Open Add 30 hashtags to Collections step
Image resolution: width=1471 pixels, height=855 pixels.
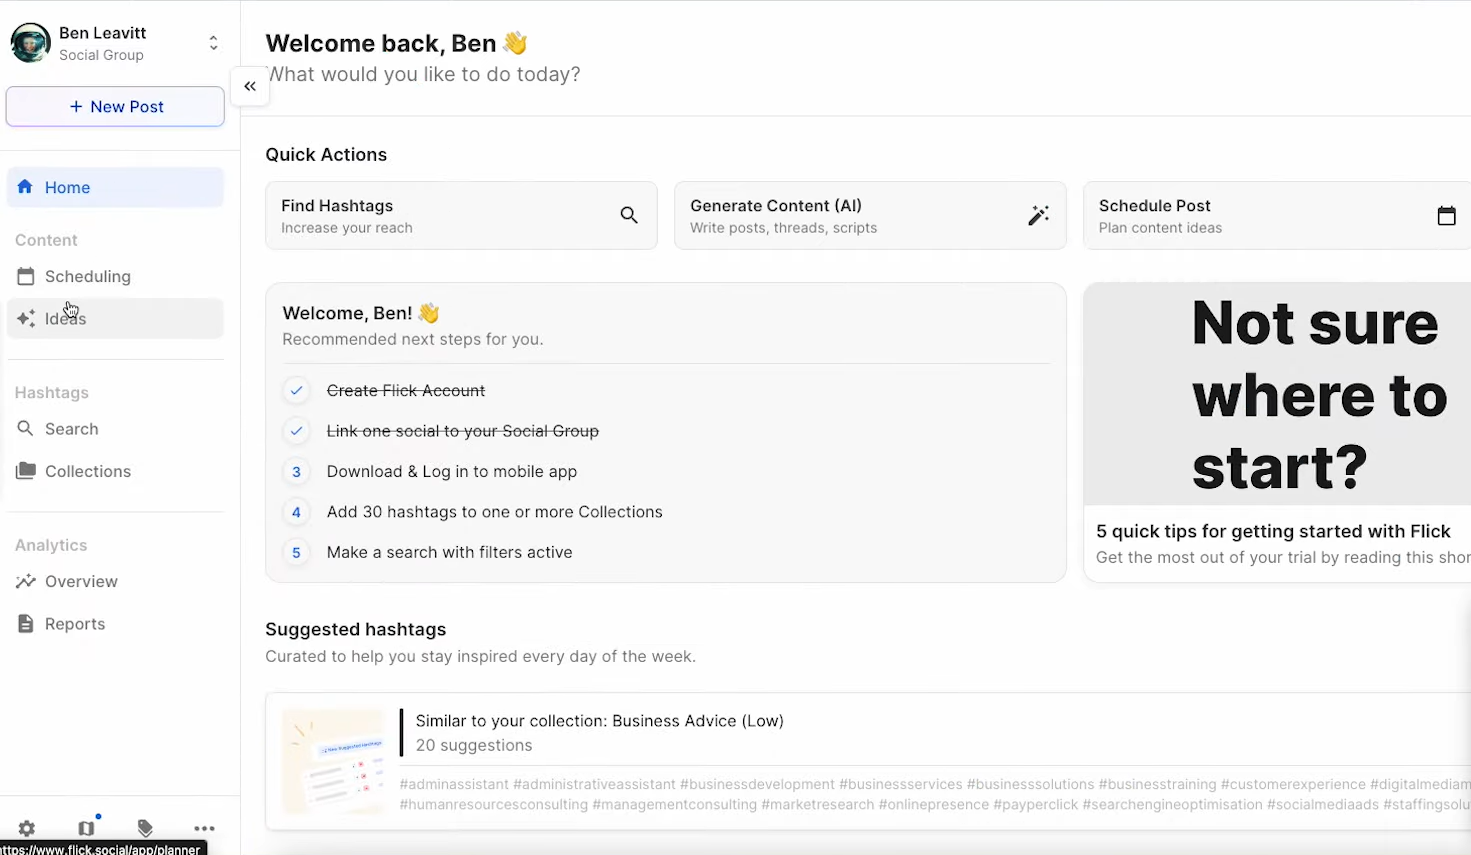click(495, 512)
